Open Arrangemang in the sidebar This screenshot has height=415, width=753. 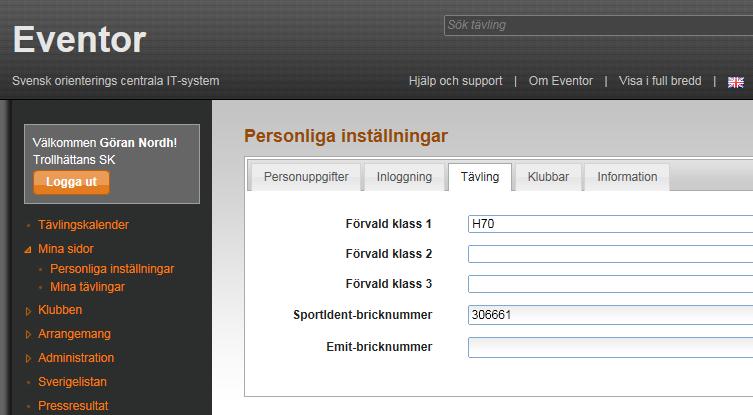74,334
